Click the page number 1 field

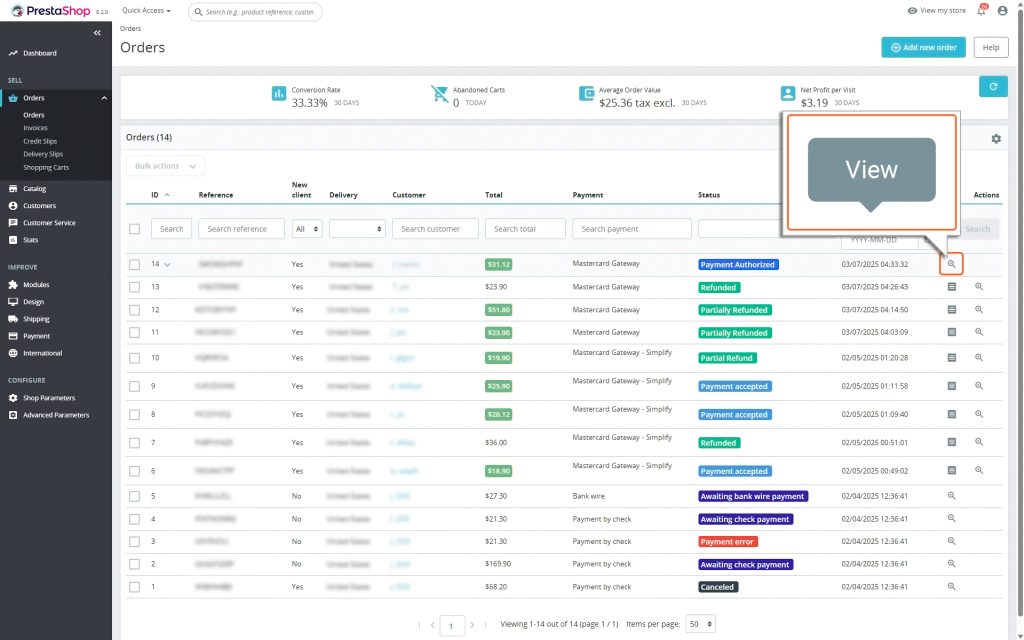point(452,626)
